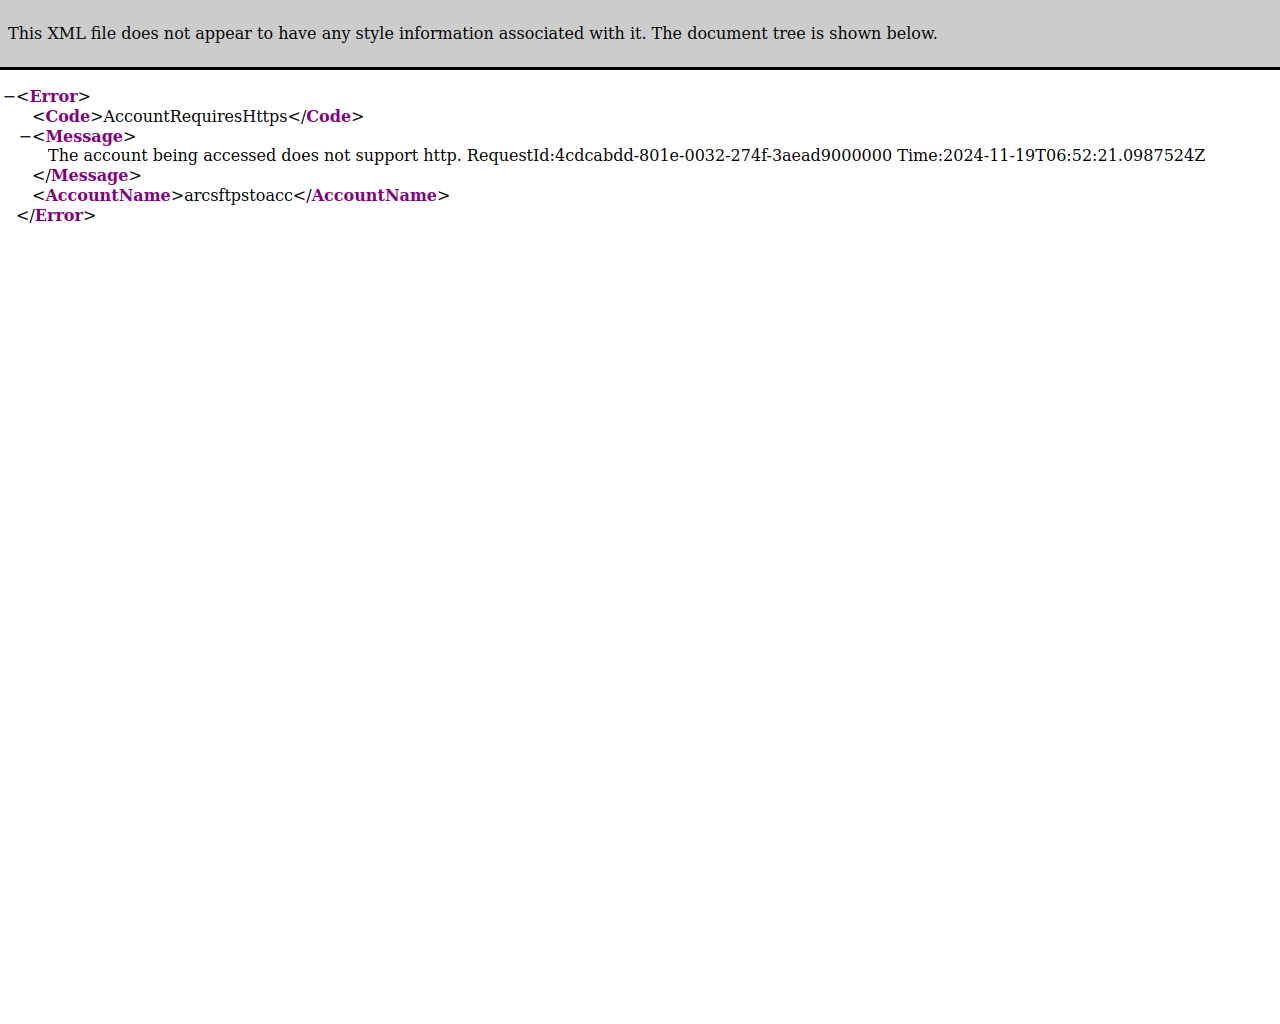The width and height of the screenshot is (1280, 1024).
Task: Click the error message text about http
Action: click(626, 156)
